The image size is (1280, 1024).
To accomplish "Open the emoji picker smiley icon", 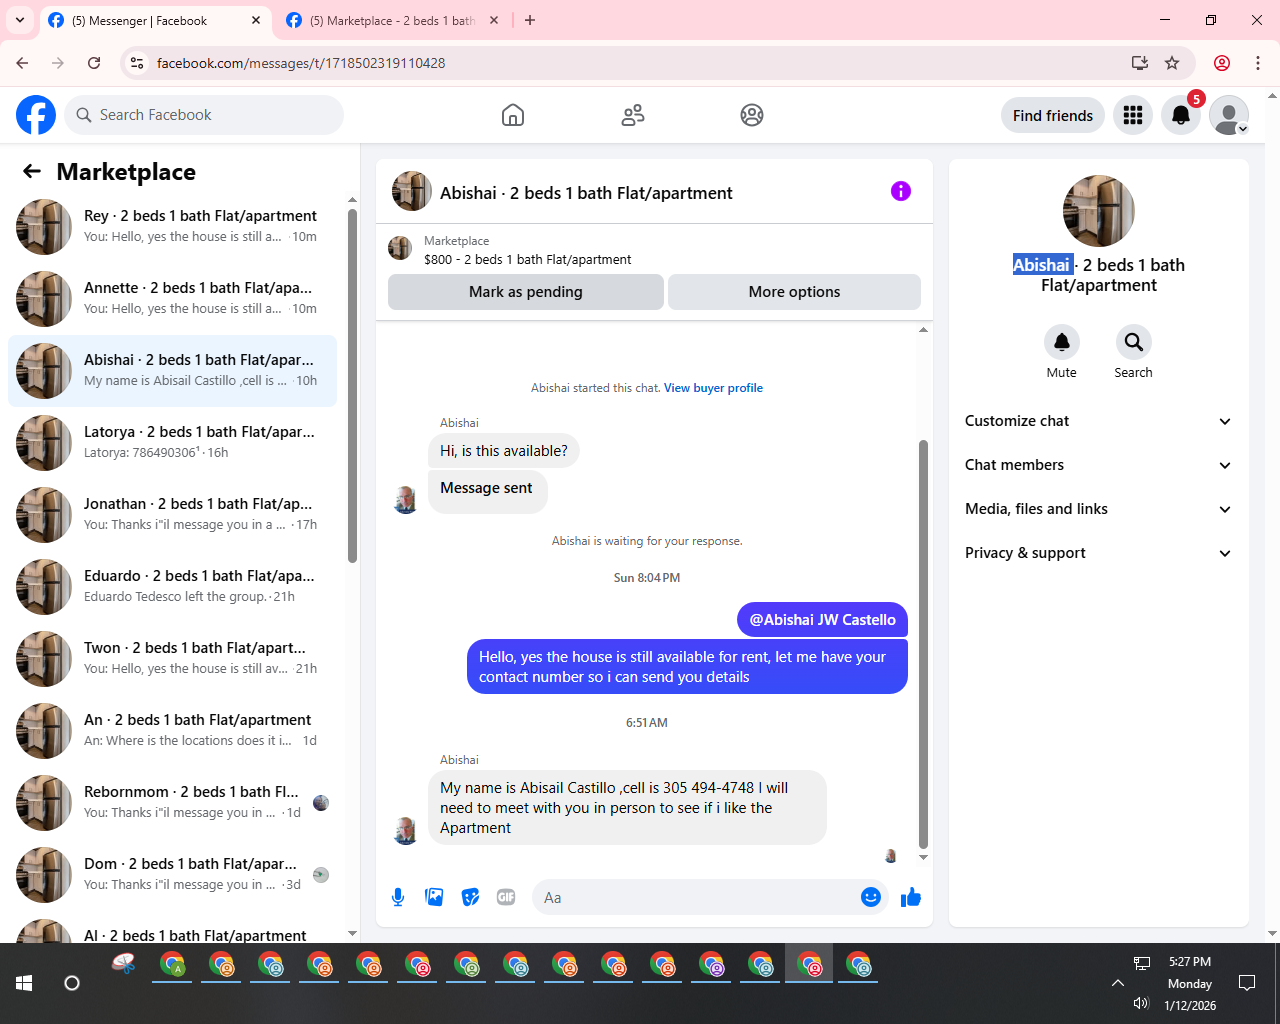I will [871, 897].
